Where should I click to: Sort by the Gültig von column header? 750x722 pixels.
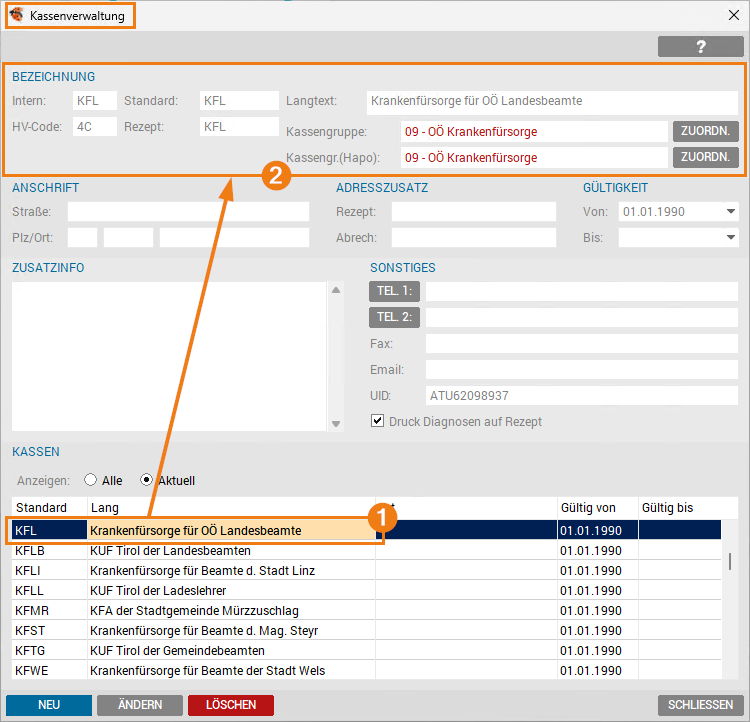point(596,508)
